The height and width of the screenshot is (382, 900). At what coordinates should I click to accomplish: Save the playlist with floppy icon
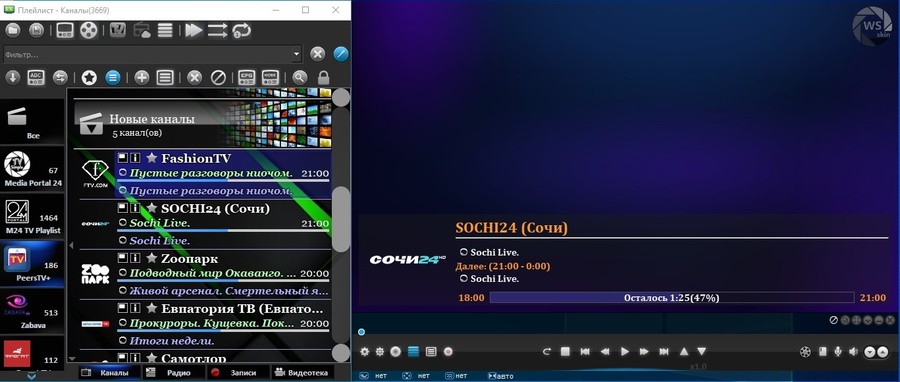[36, 30]
